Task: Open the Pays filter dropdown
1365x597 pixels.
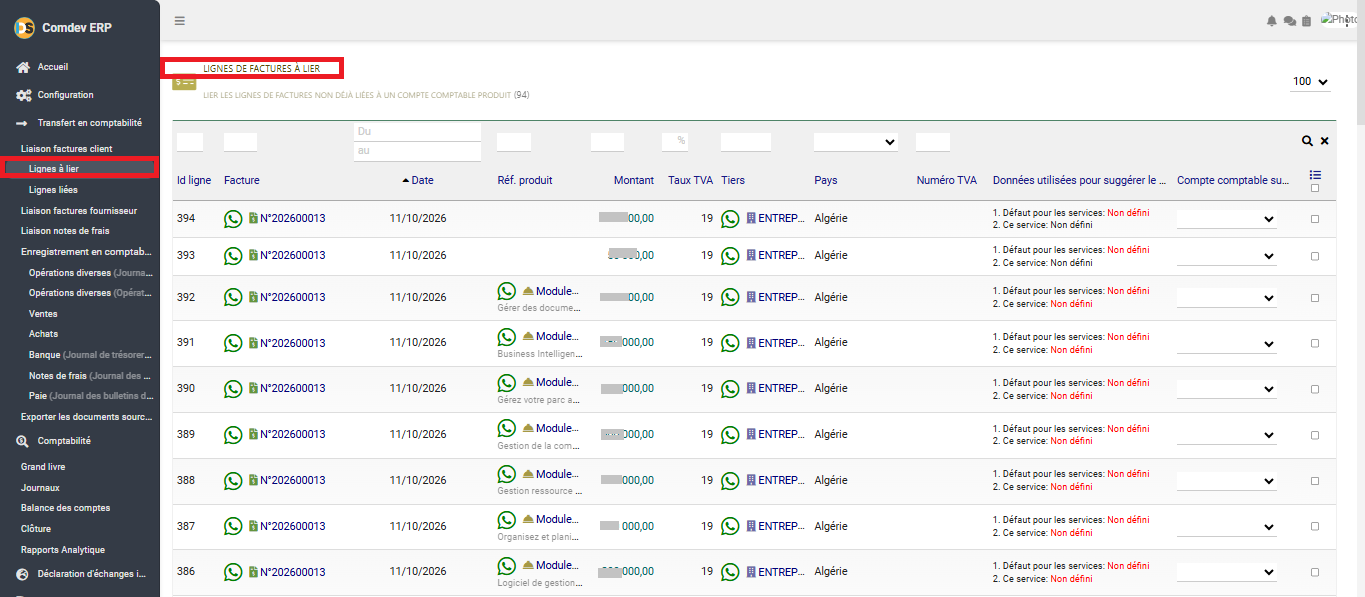Action: click(856, 142)
